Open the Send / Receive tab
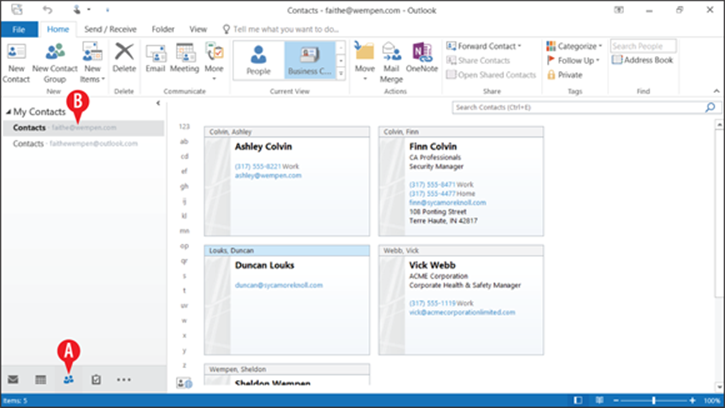Viewport: 725px width, 408px height. 110,29
